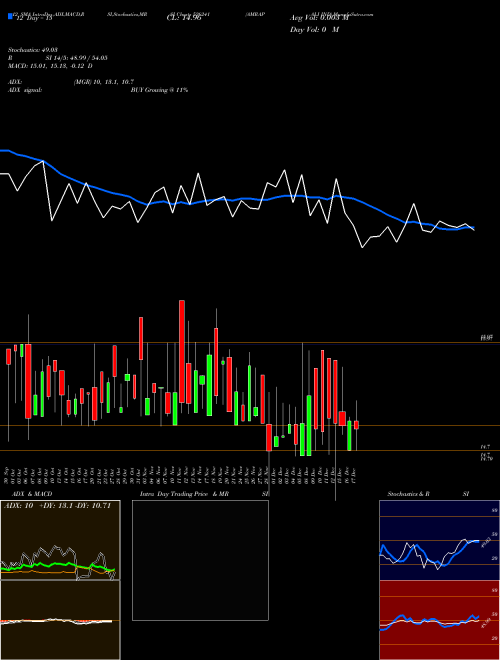Open the red RSI mini chart
This screenshot has height=660, width=500.
(x=439, y=620)
